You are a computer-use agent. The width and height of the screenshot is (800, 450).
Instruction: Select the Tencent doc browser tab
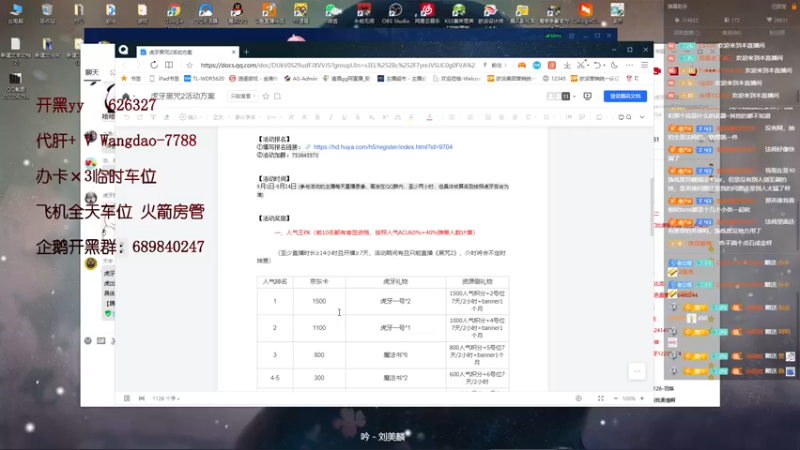point(187,52)
